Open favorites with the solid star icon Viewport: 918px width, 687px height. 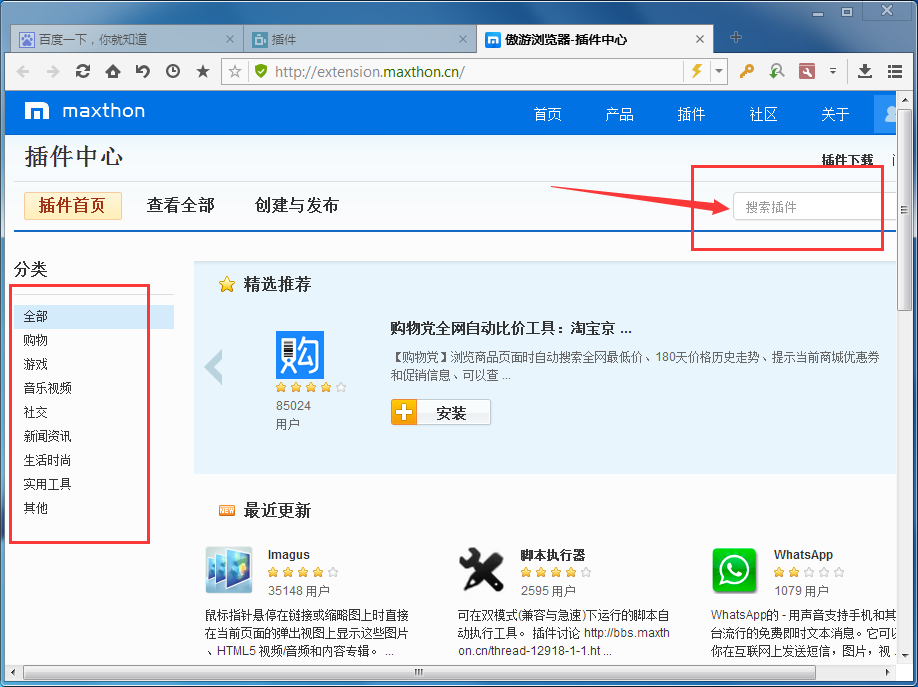pyautogui.click(x=203, y=71)
